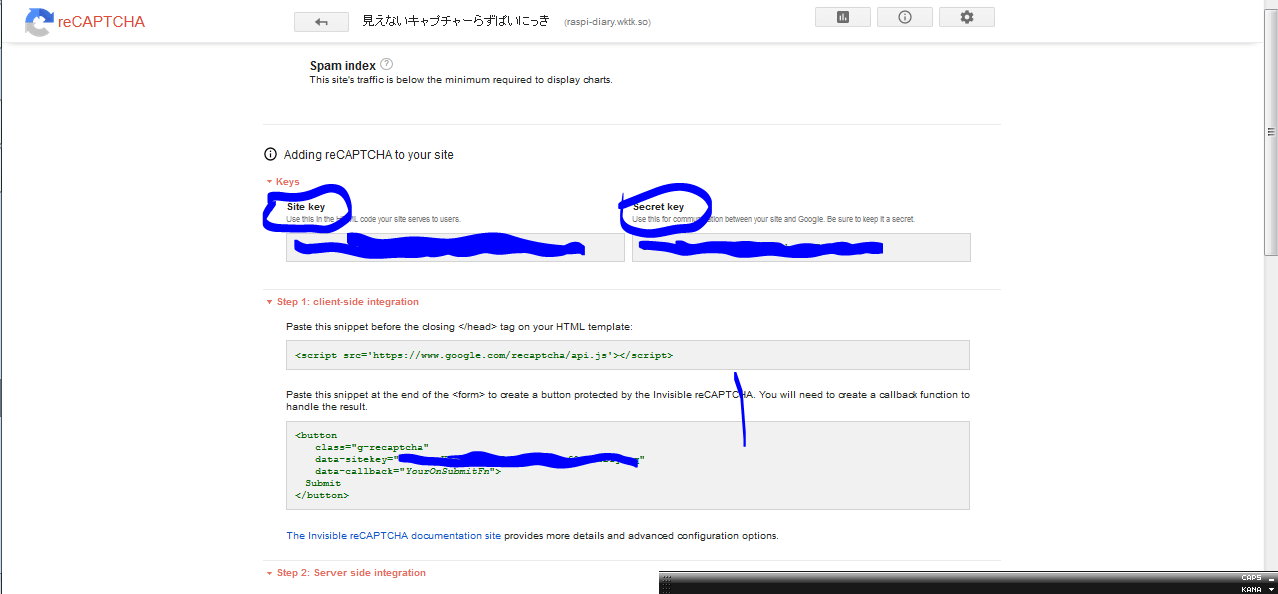Click the CAPS indicator in the status bar
Image resolution: width=1278 pixels, height=594 pixels.
(1251, 578)
